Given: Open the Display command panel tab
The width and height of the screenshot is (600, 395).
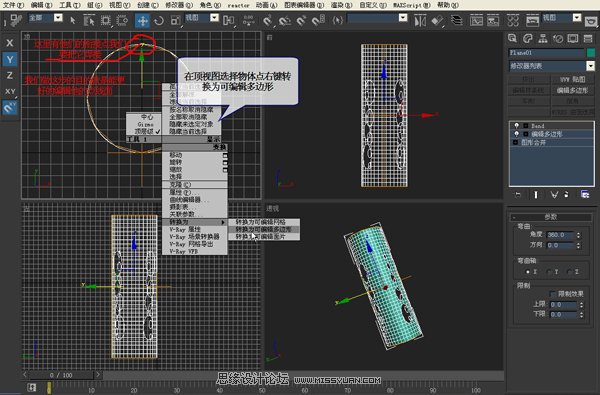Looking at the screenshot, I should 573,38.
